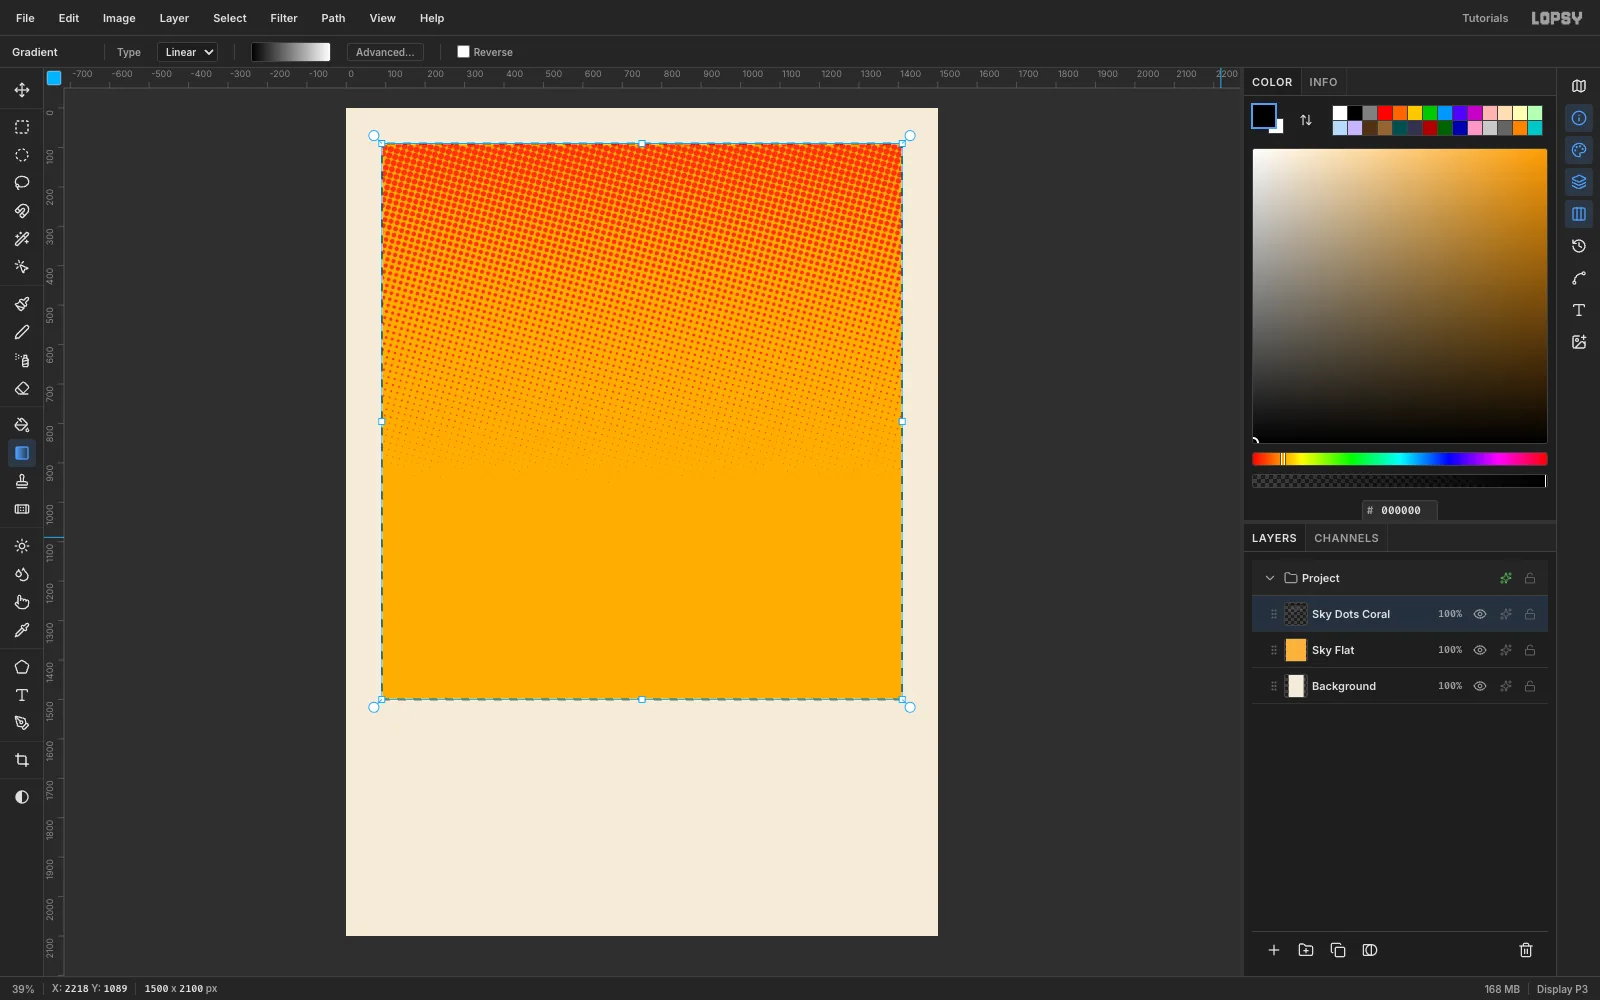Click the 39% zoom level indicator
Image resolution: width=1600 pixels, height=1000 pixels.
coord(23,989)
